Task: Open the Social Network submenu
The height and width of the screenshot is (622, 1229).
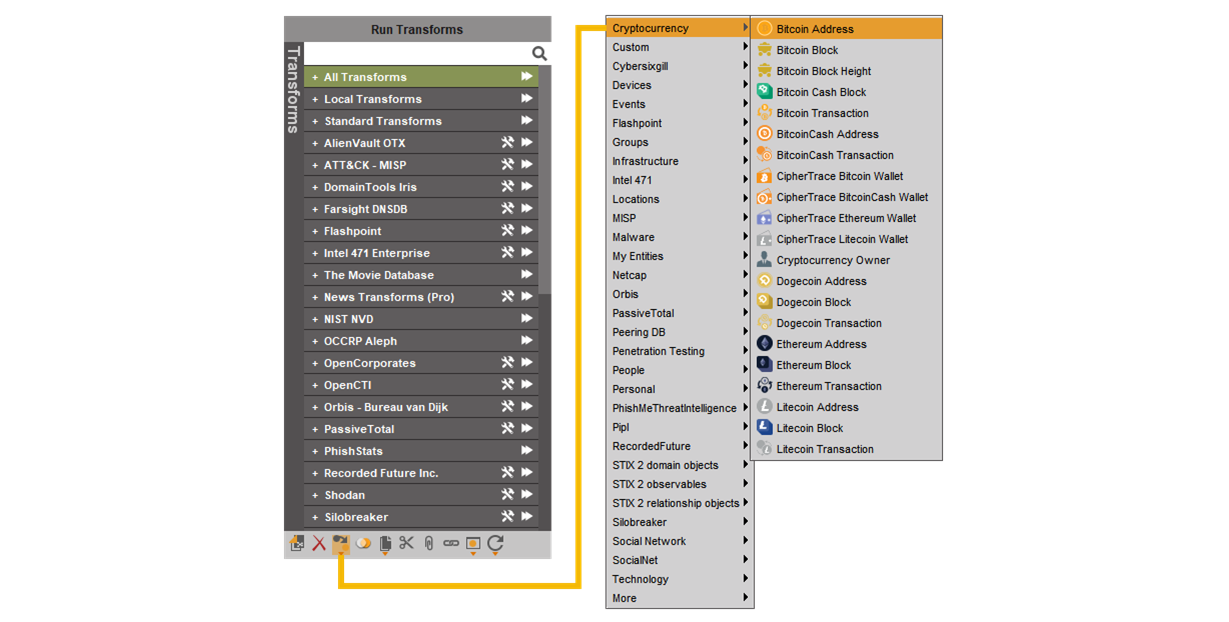Action: [x=679, y=541]
